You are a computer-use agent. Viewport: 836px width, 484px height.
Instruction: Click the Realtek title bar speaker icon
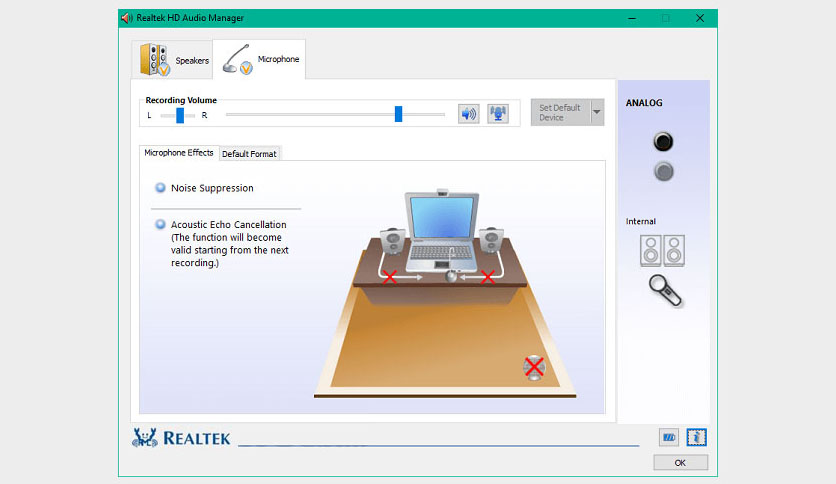pos(126,18)
